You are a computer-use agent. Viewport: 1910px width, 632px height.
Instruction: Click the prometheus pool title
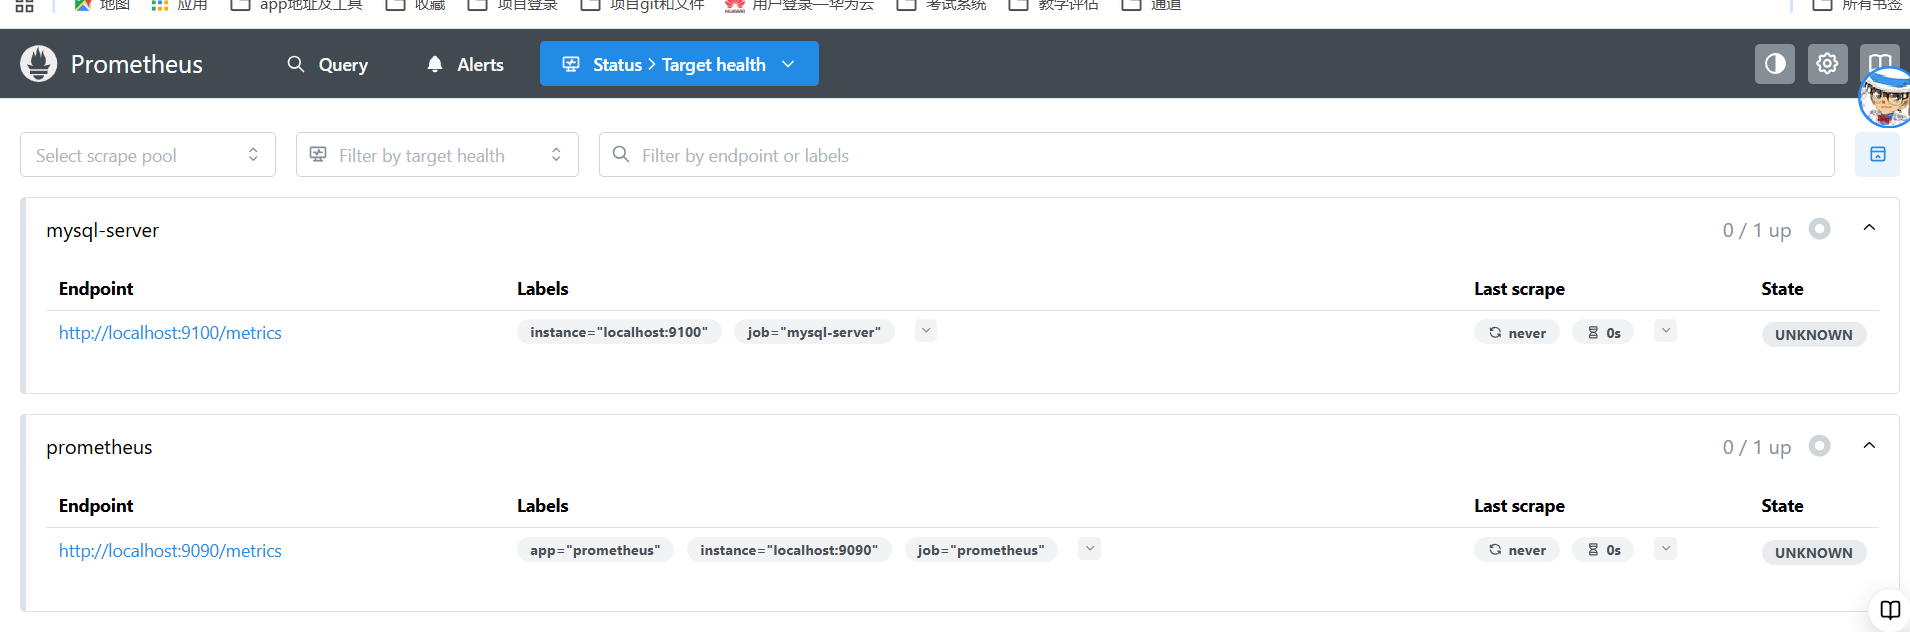100,448
